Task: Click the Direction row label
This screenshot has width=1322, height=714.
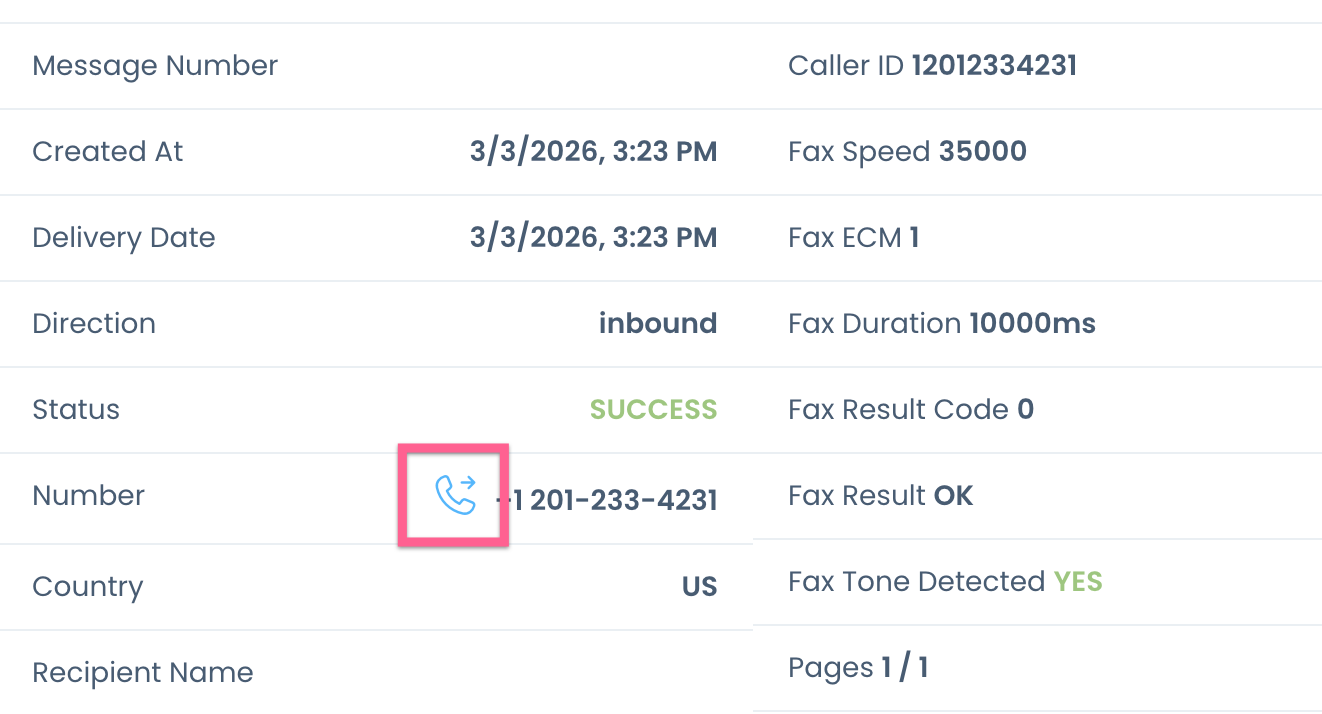Action: click(94, 324)
